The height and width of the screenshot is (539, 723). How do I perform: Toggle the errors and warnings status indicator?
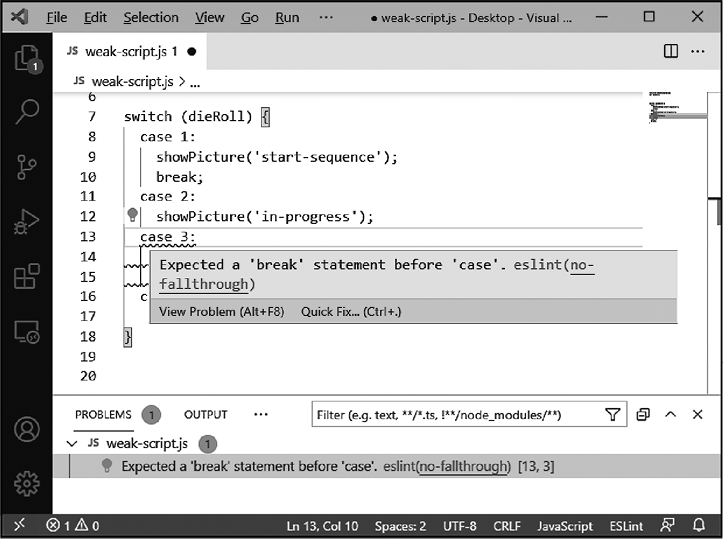click(x=73, y=526)
